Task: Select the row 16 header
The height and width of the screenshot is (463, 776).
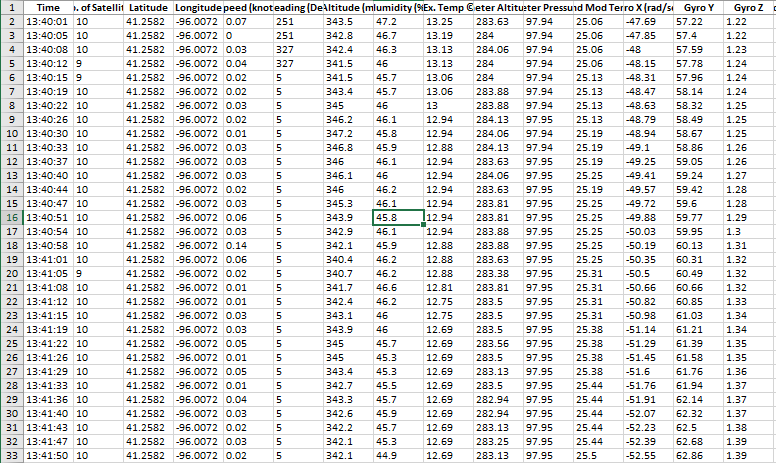Action: [x=10, y=217]
